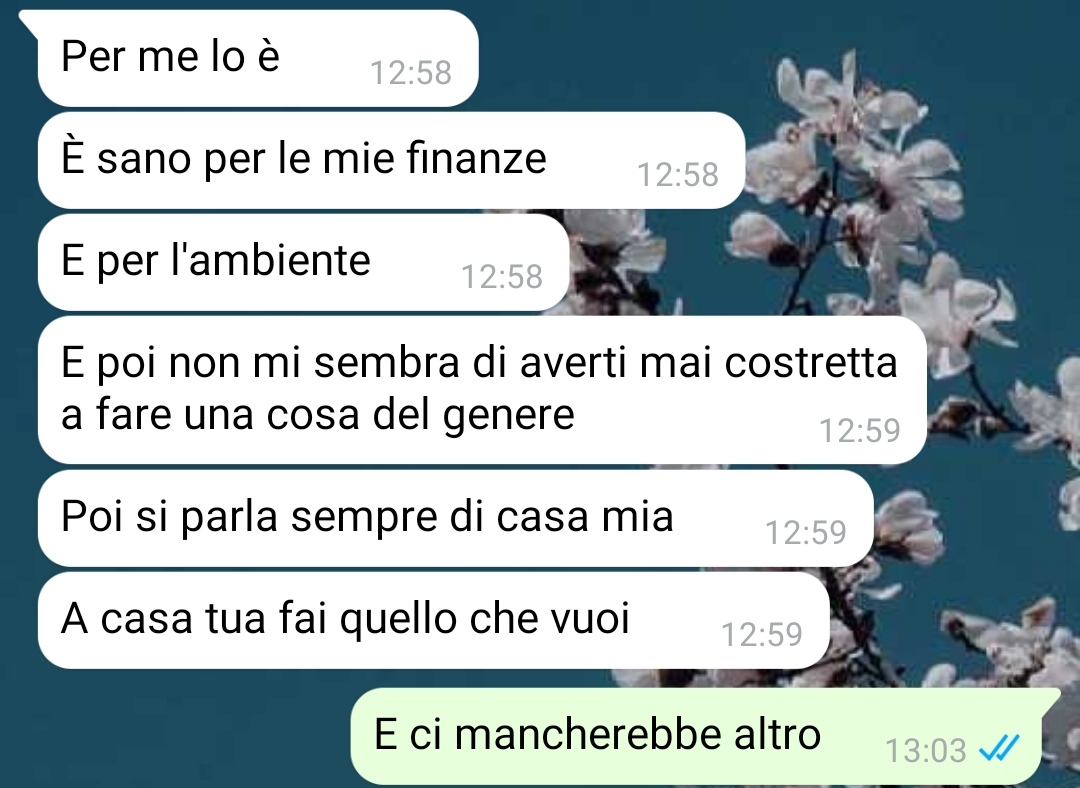Tap the 'A casa tua fai quello che vuoi' bubble

click(434, 621)
